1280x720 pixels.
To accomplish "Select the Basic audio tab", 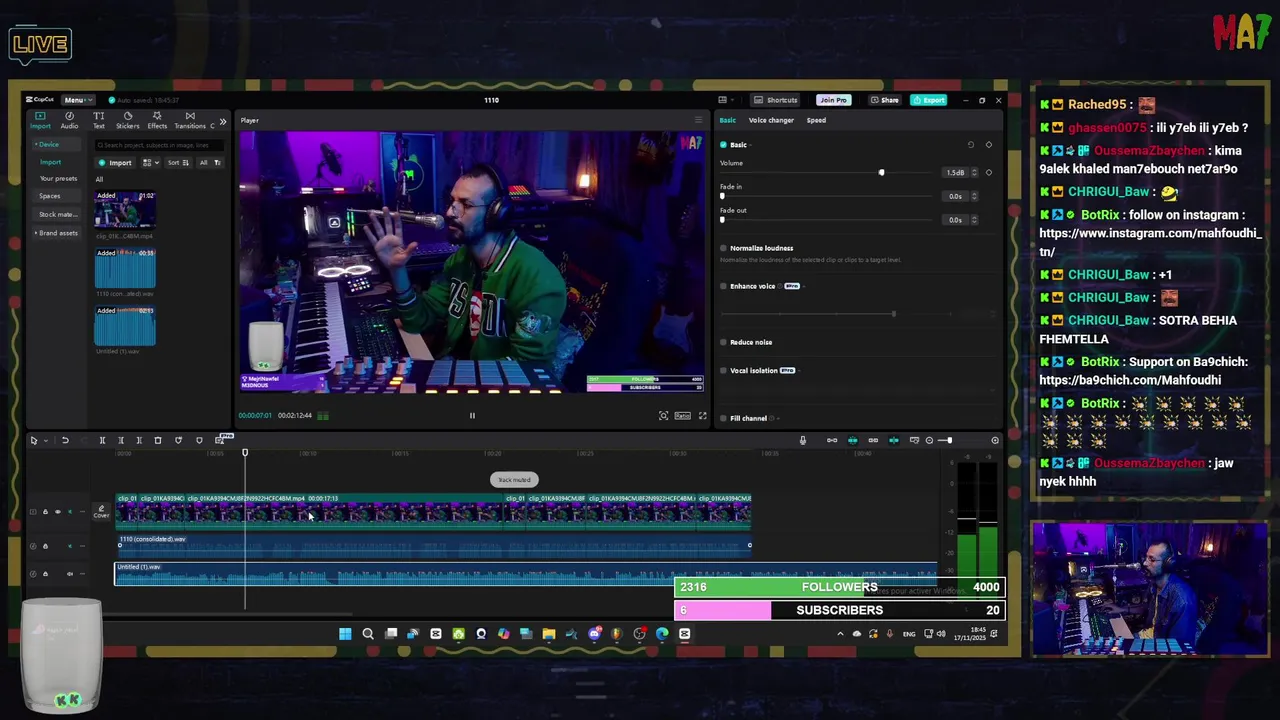I will (727, 120).
